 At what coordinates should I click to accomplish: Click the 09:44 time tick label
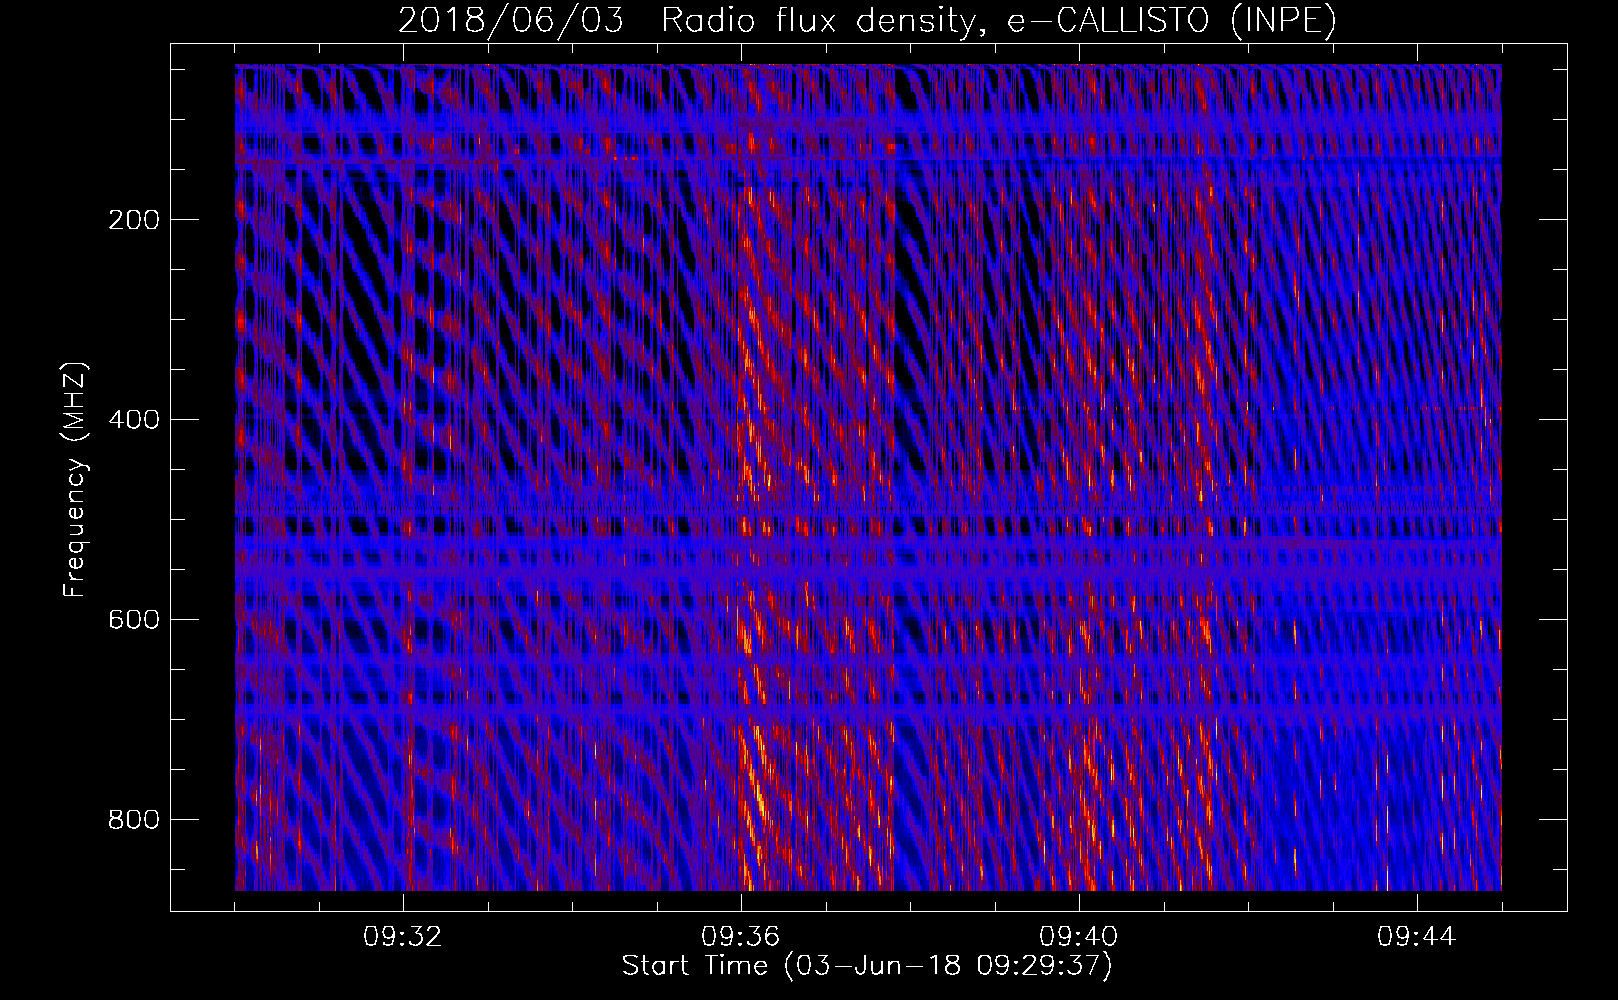pos(1417,937)
